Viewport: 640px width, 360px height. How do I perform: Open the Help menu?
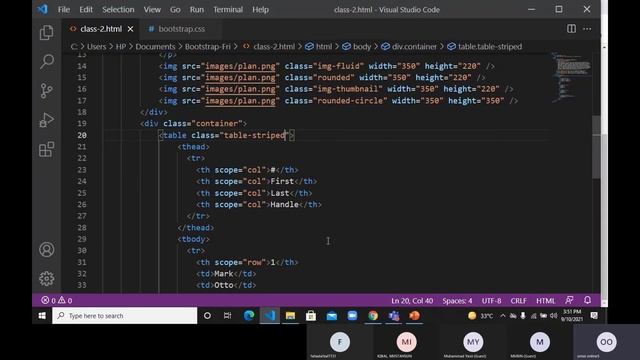260,9
